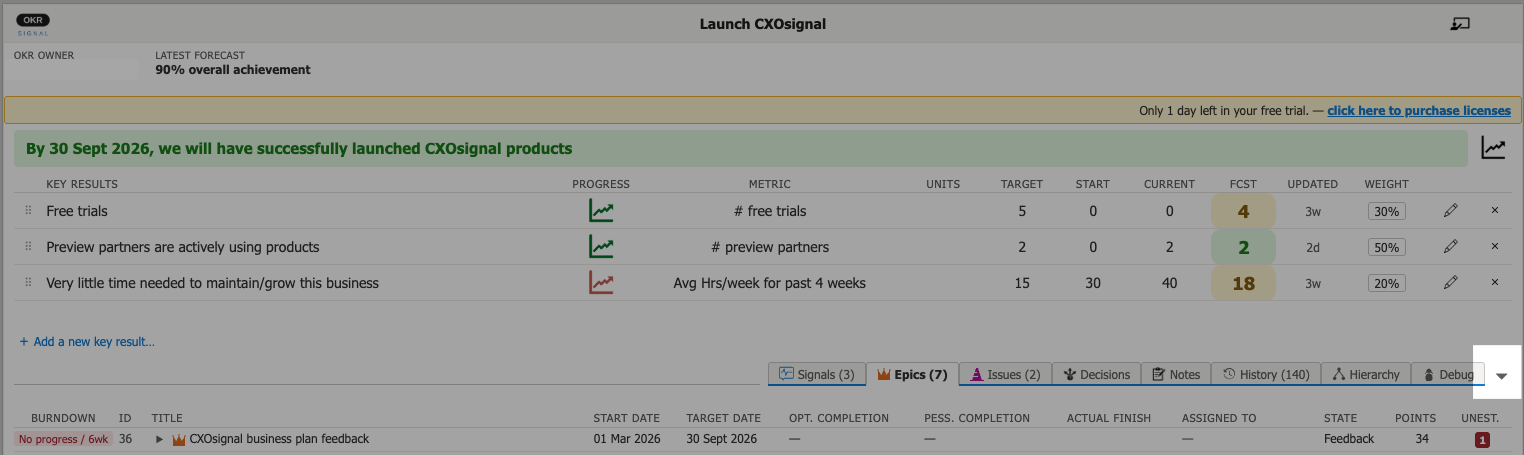Switch to the History (140) tab
The image size is (1524, 455).
pos(1266,374)
